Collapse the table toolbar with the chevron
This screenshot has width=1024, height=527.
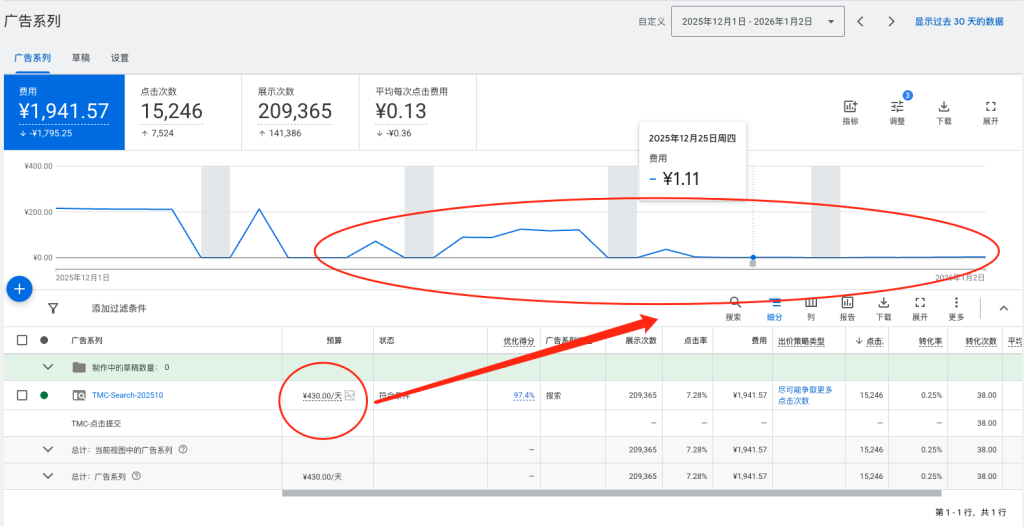[1004, 308]
